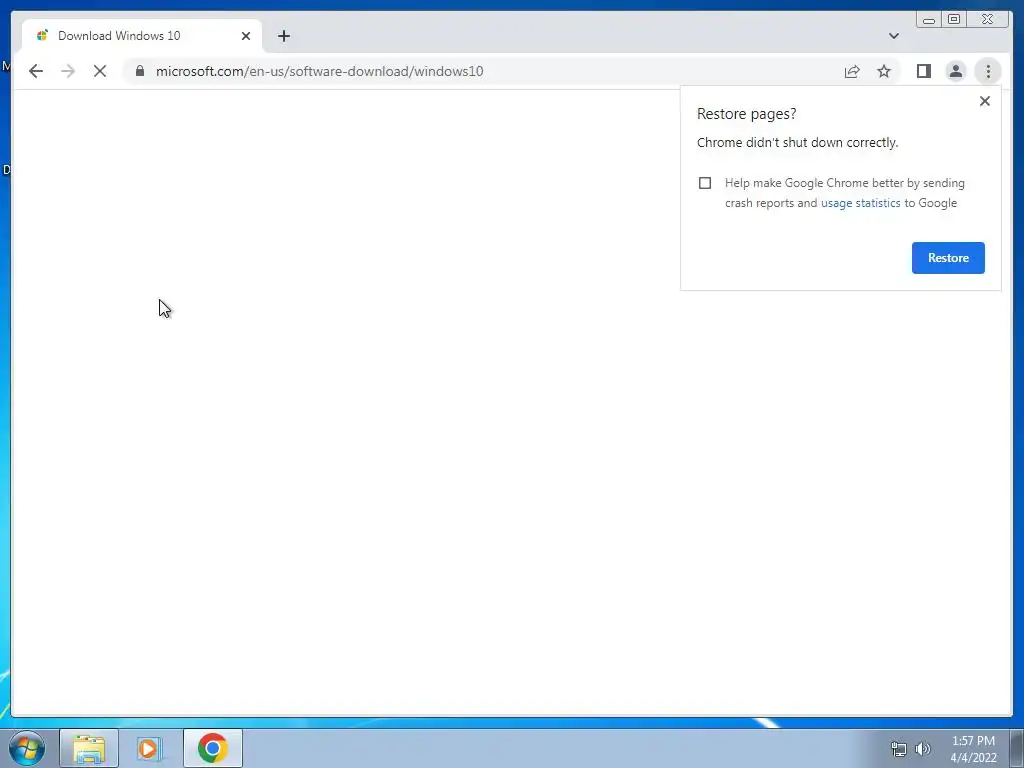Open the Chrome side panel
This screenshot has height=768, width=1024.
coord(923,71)
